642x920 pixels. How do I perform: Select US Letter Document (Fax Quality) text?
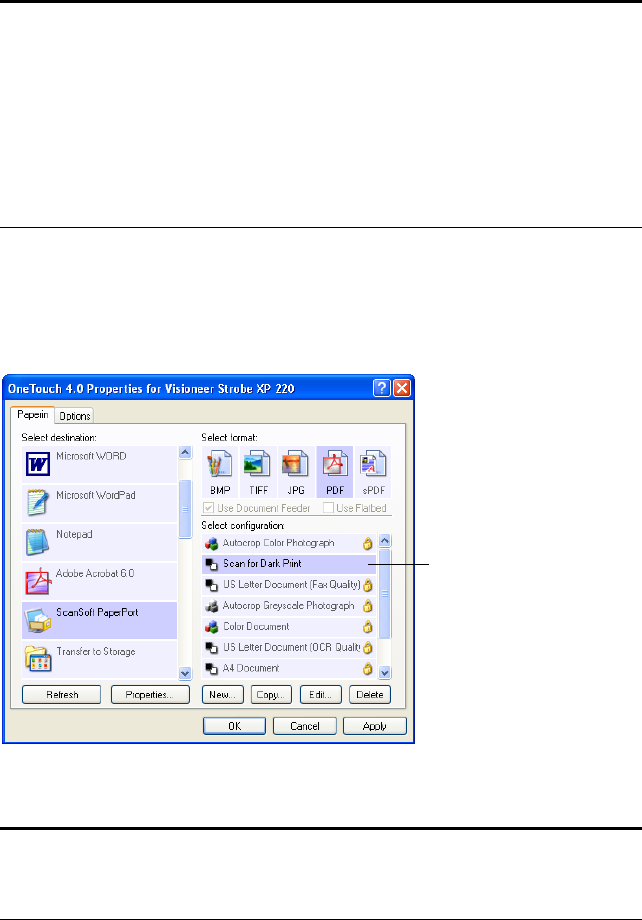click(292, 585)
